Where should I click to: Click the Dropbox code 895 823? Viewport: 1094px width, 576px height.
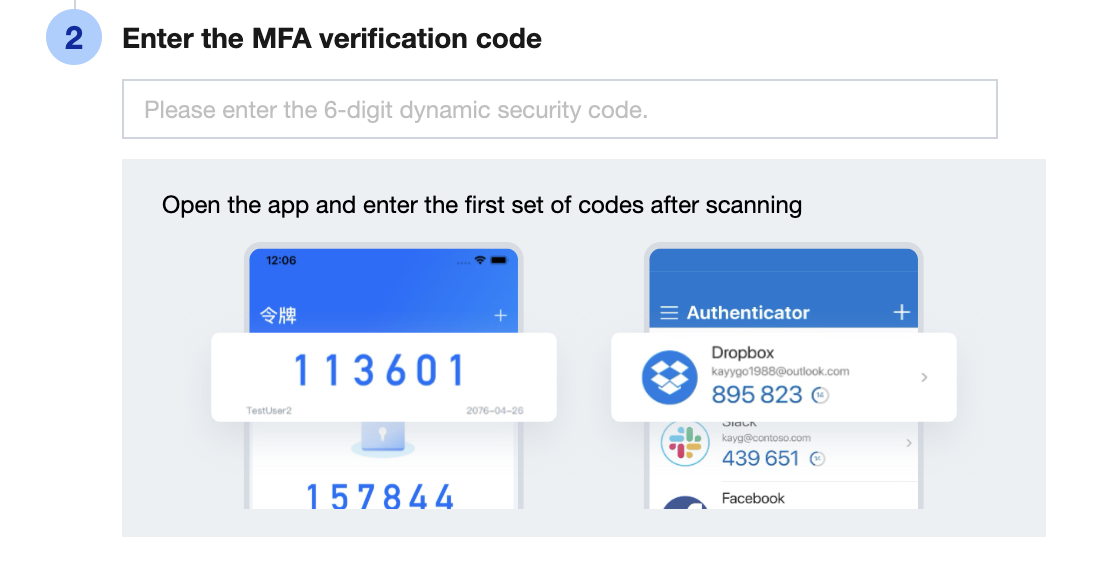[757, 395]
